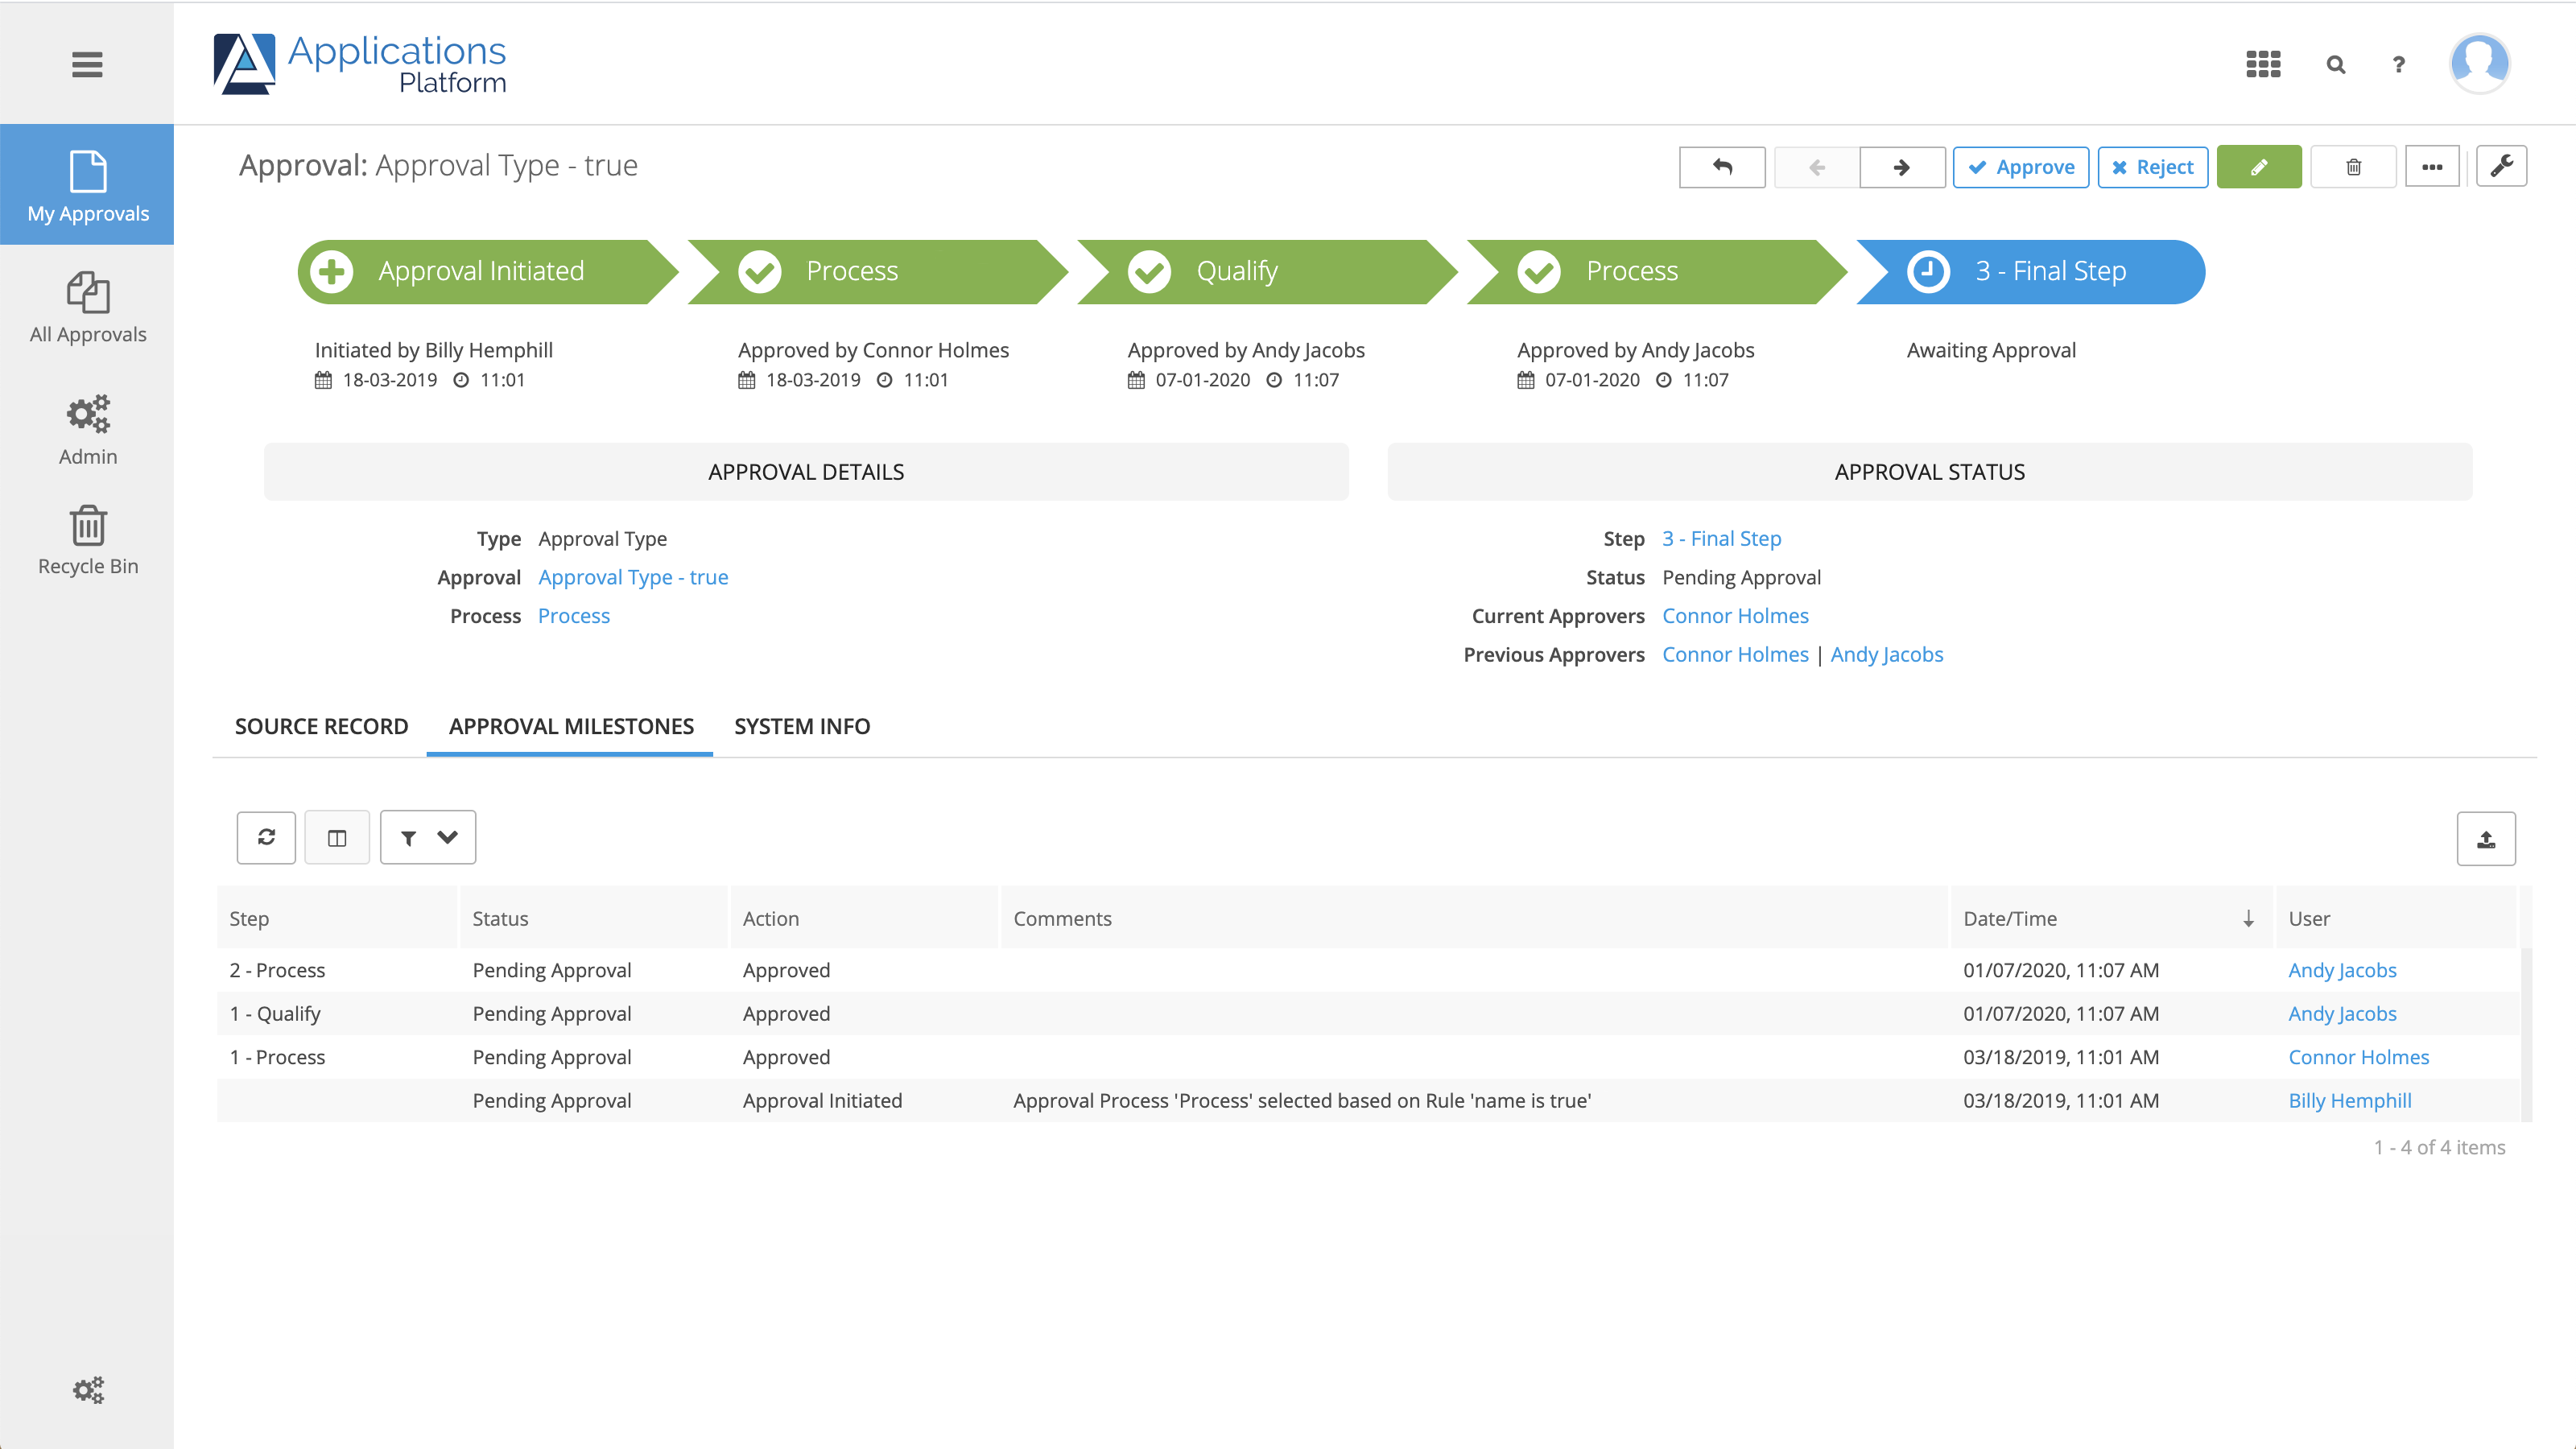Click the export download icon in milestones
Viewport: 2576px width, 1449px height.
[x=2486, y=837]
